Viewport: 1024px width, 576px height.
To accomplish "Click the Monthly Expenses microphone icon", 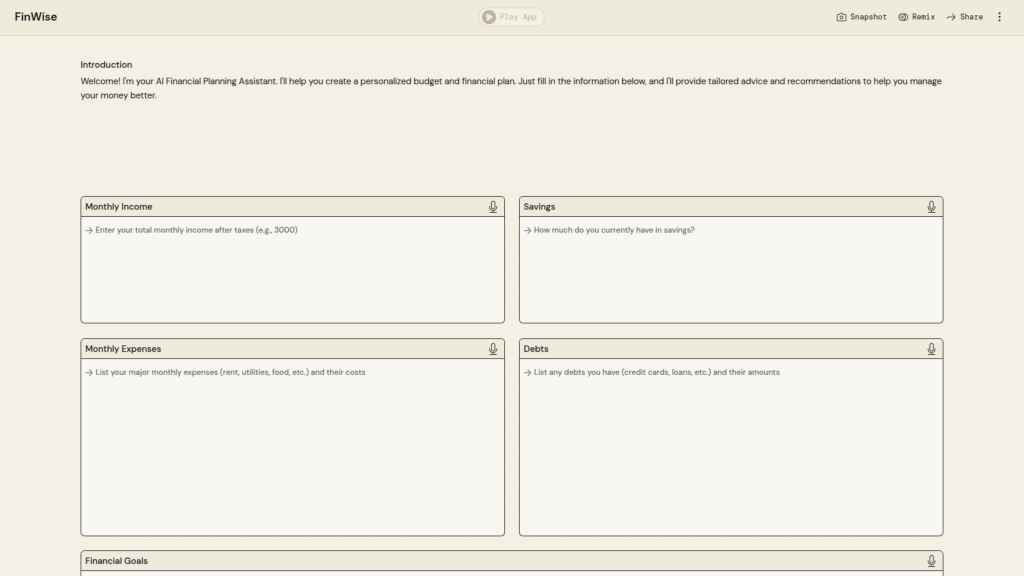I will tap(493, 349).
